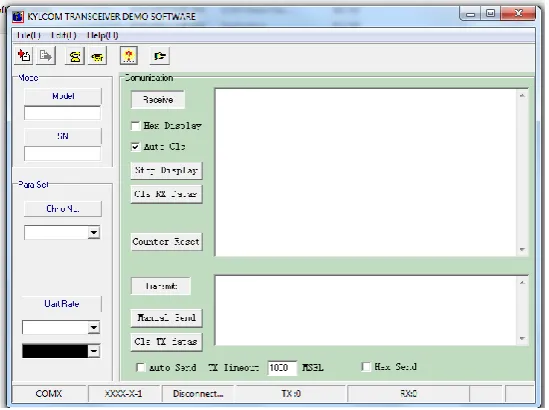Open the Edit menu
The image size is (549, 410).
point(63,35)
